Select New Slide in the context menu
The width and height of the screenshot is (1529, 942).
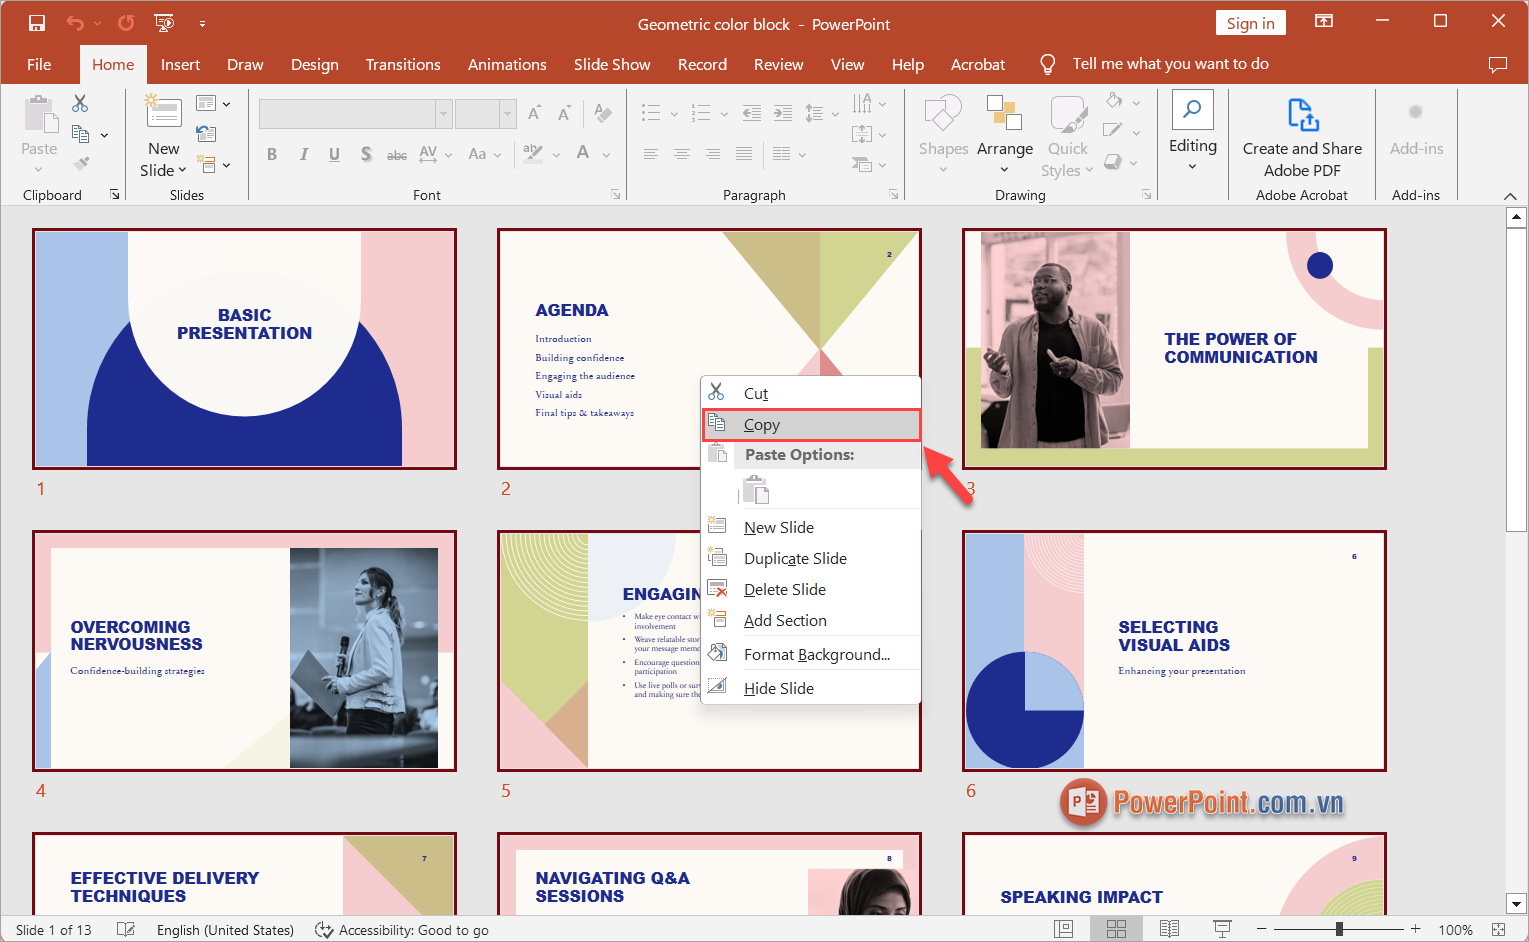(811, 527)
